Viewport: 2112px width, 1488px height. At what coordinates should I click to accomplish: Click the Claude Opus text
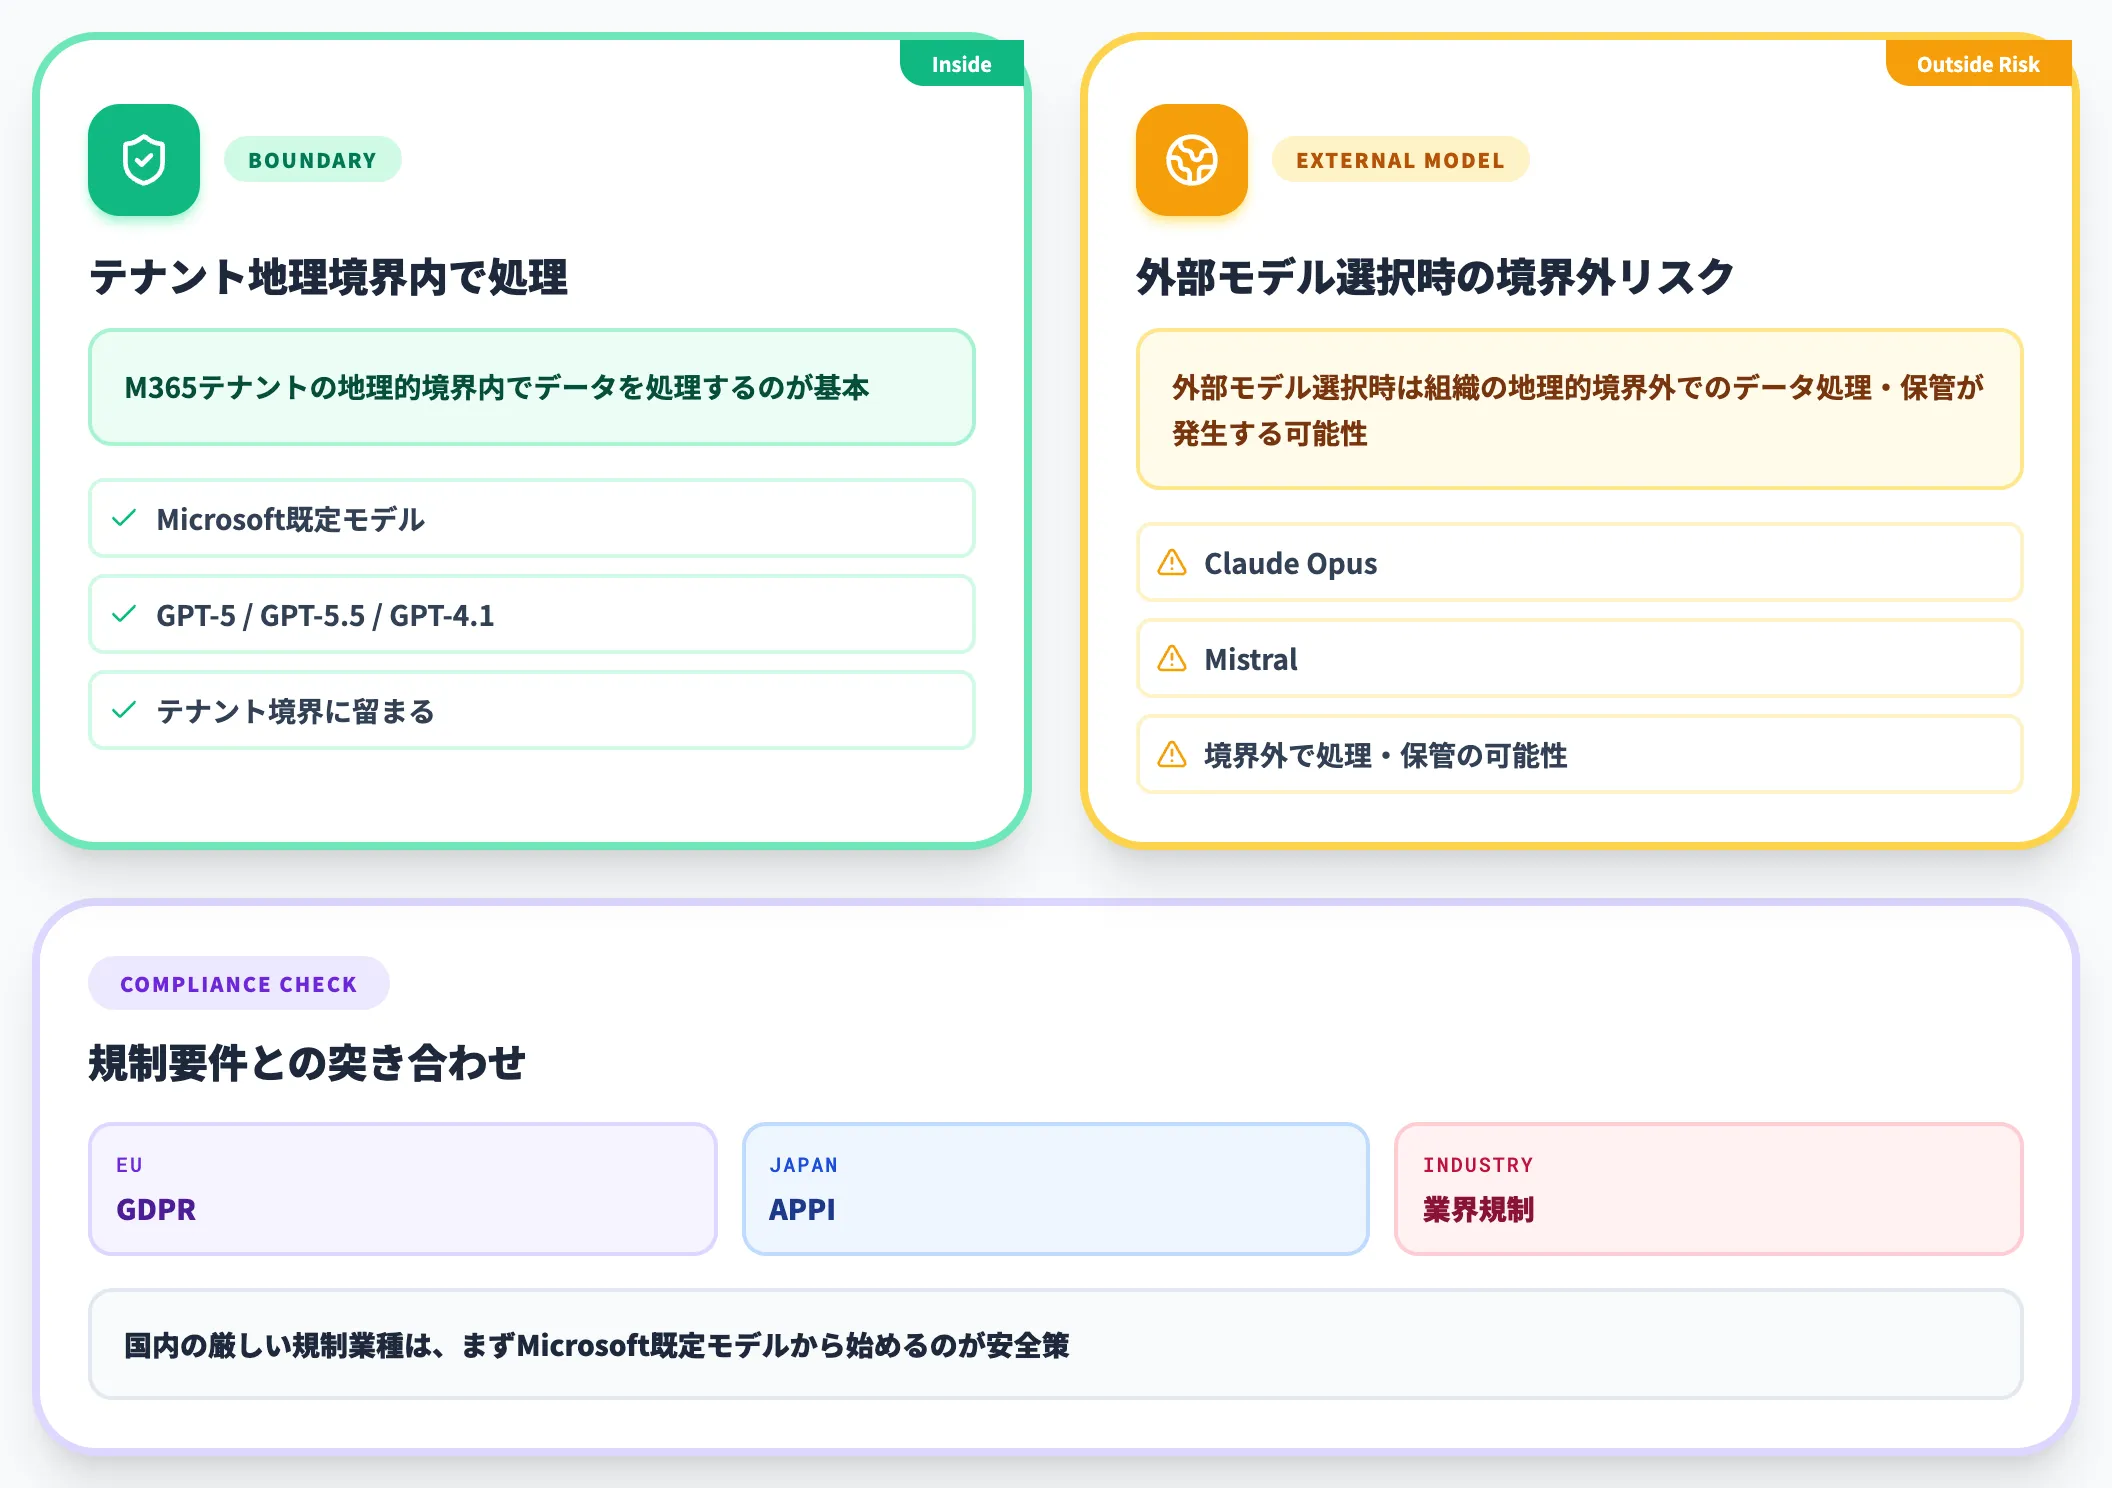click(x=1290, y=563)
